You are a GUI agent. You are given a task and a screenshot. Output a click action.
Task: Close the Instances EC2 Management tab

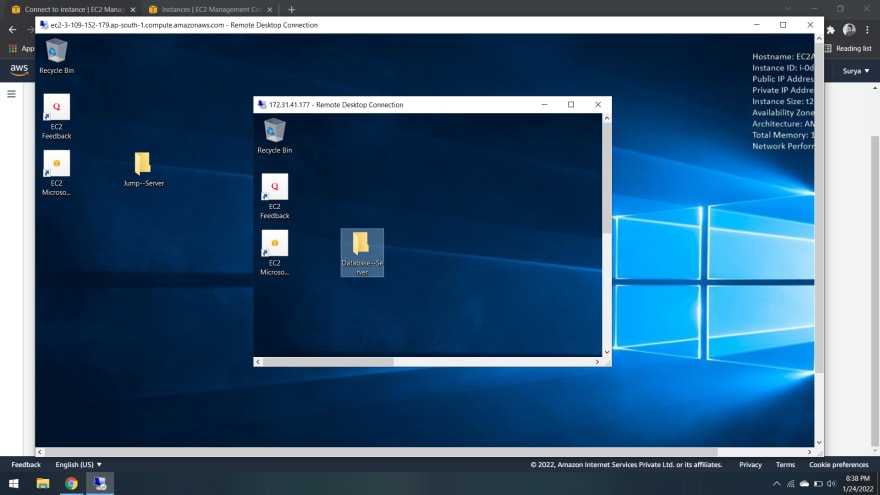(270, 10)
